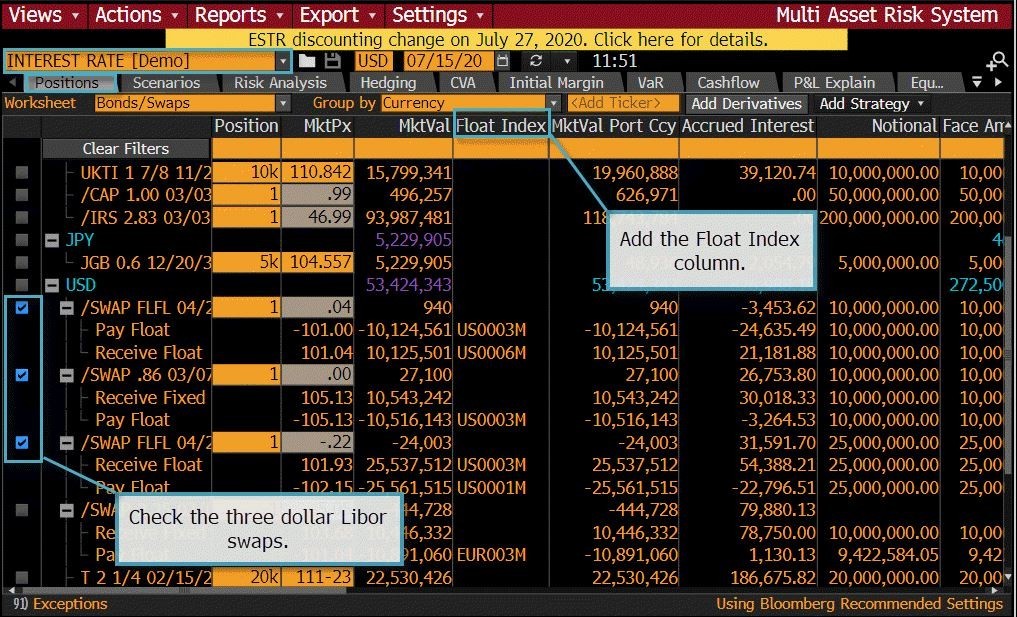The height and width of the screenshot is (617, 1017).
Task: Uncheck the first /SWAP FLFL checkbox
Action: tap(22, 308)
